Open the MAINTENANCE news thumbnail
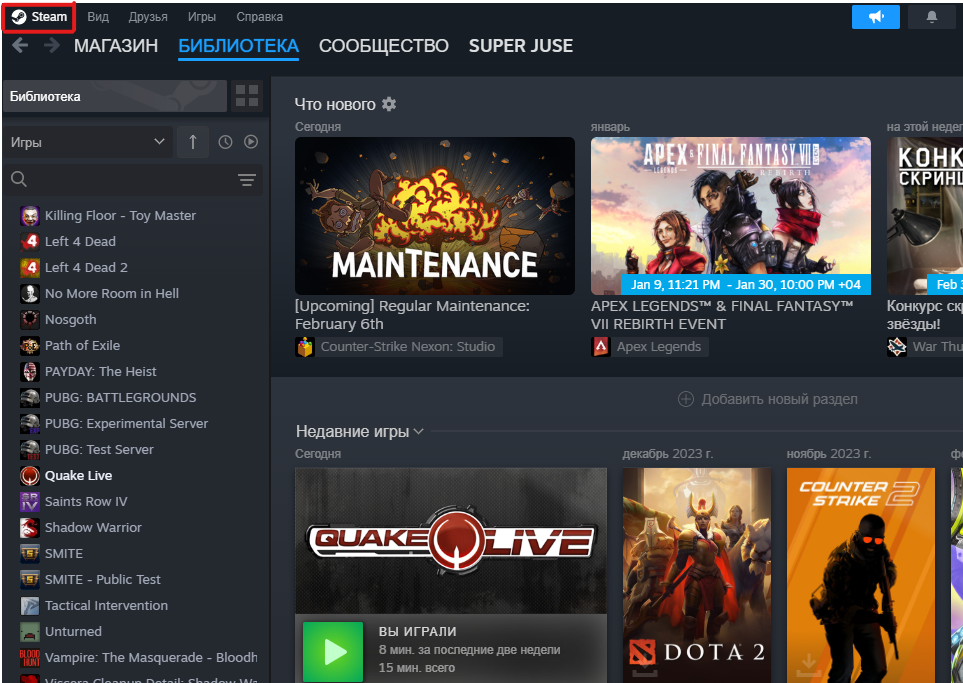Screen dimensions: 963x683 (x=435, y=216)
